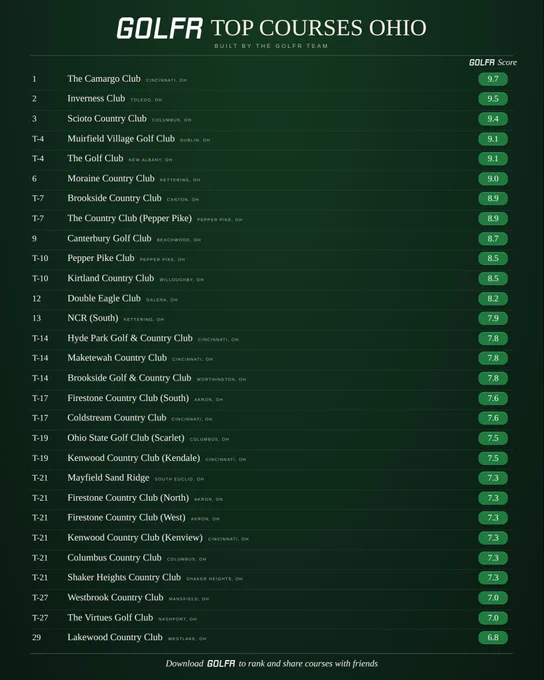
Task: Select Pepper Pike Club name
Action: tap(101, 258)
